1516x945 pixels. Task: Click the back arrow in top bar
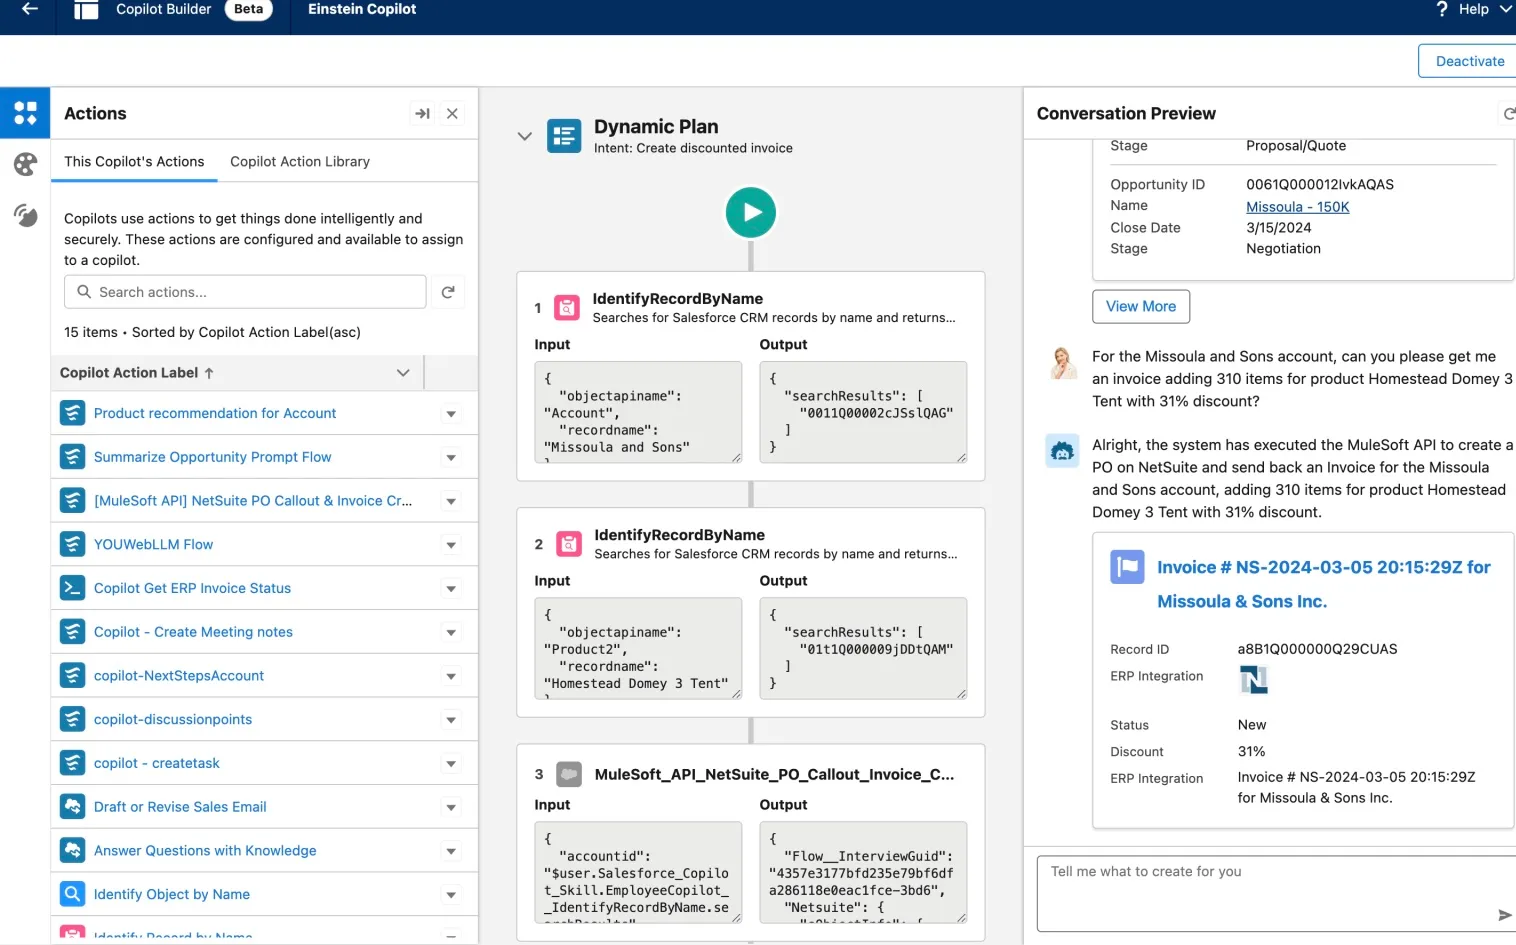coord(30,9)
